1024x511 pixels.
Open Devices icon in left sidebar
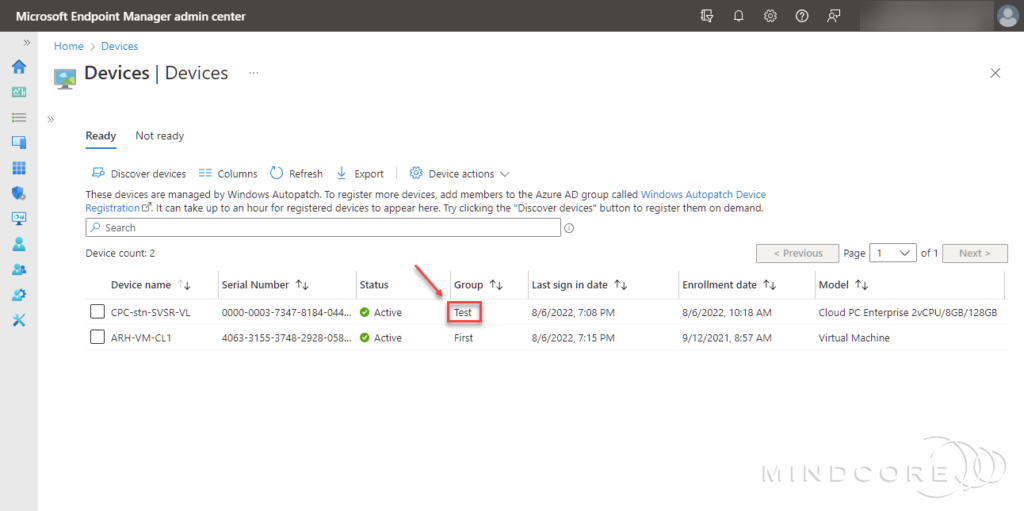pyautogui.click(x=18, y=143)
